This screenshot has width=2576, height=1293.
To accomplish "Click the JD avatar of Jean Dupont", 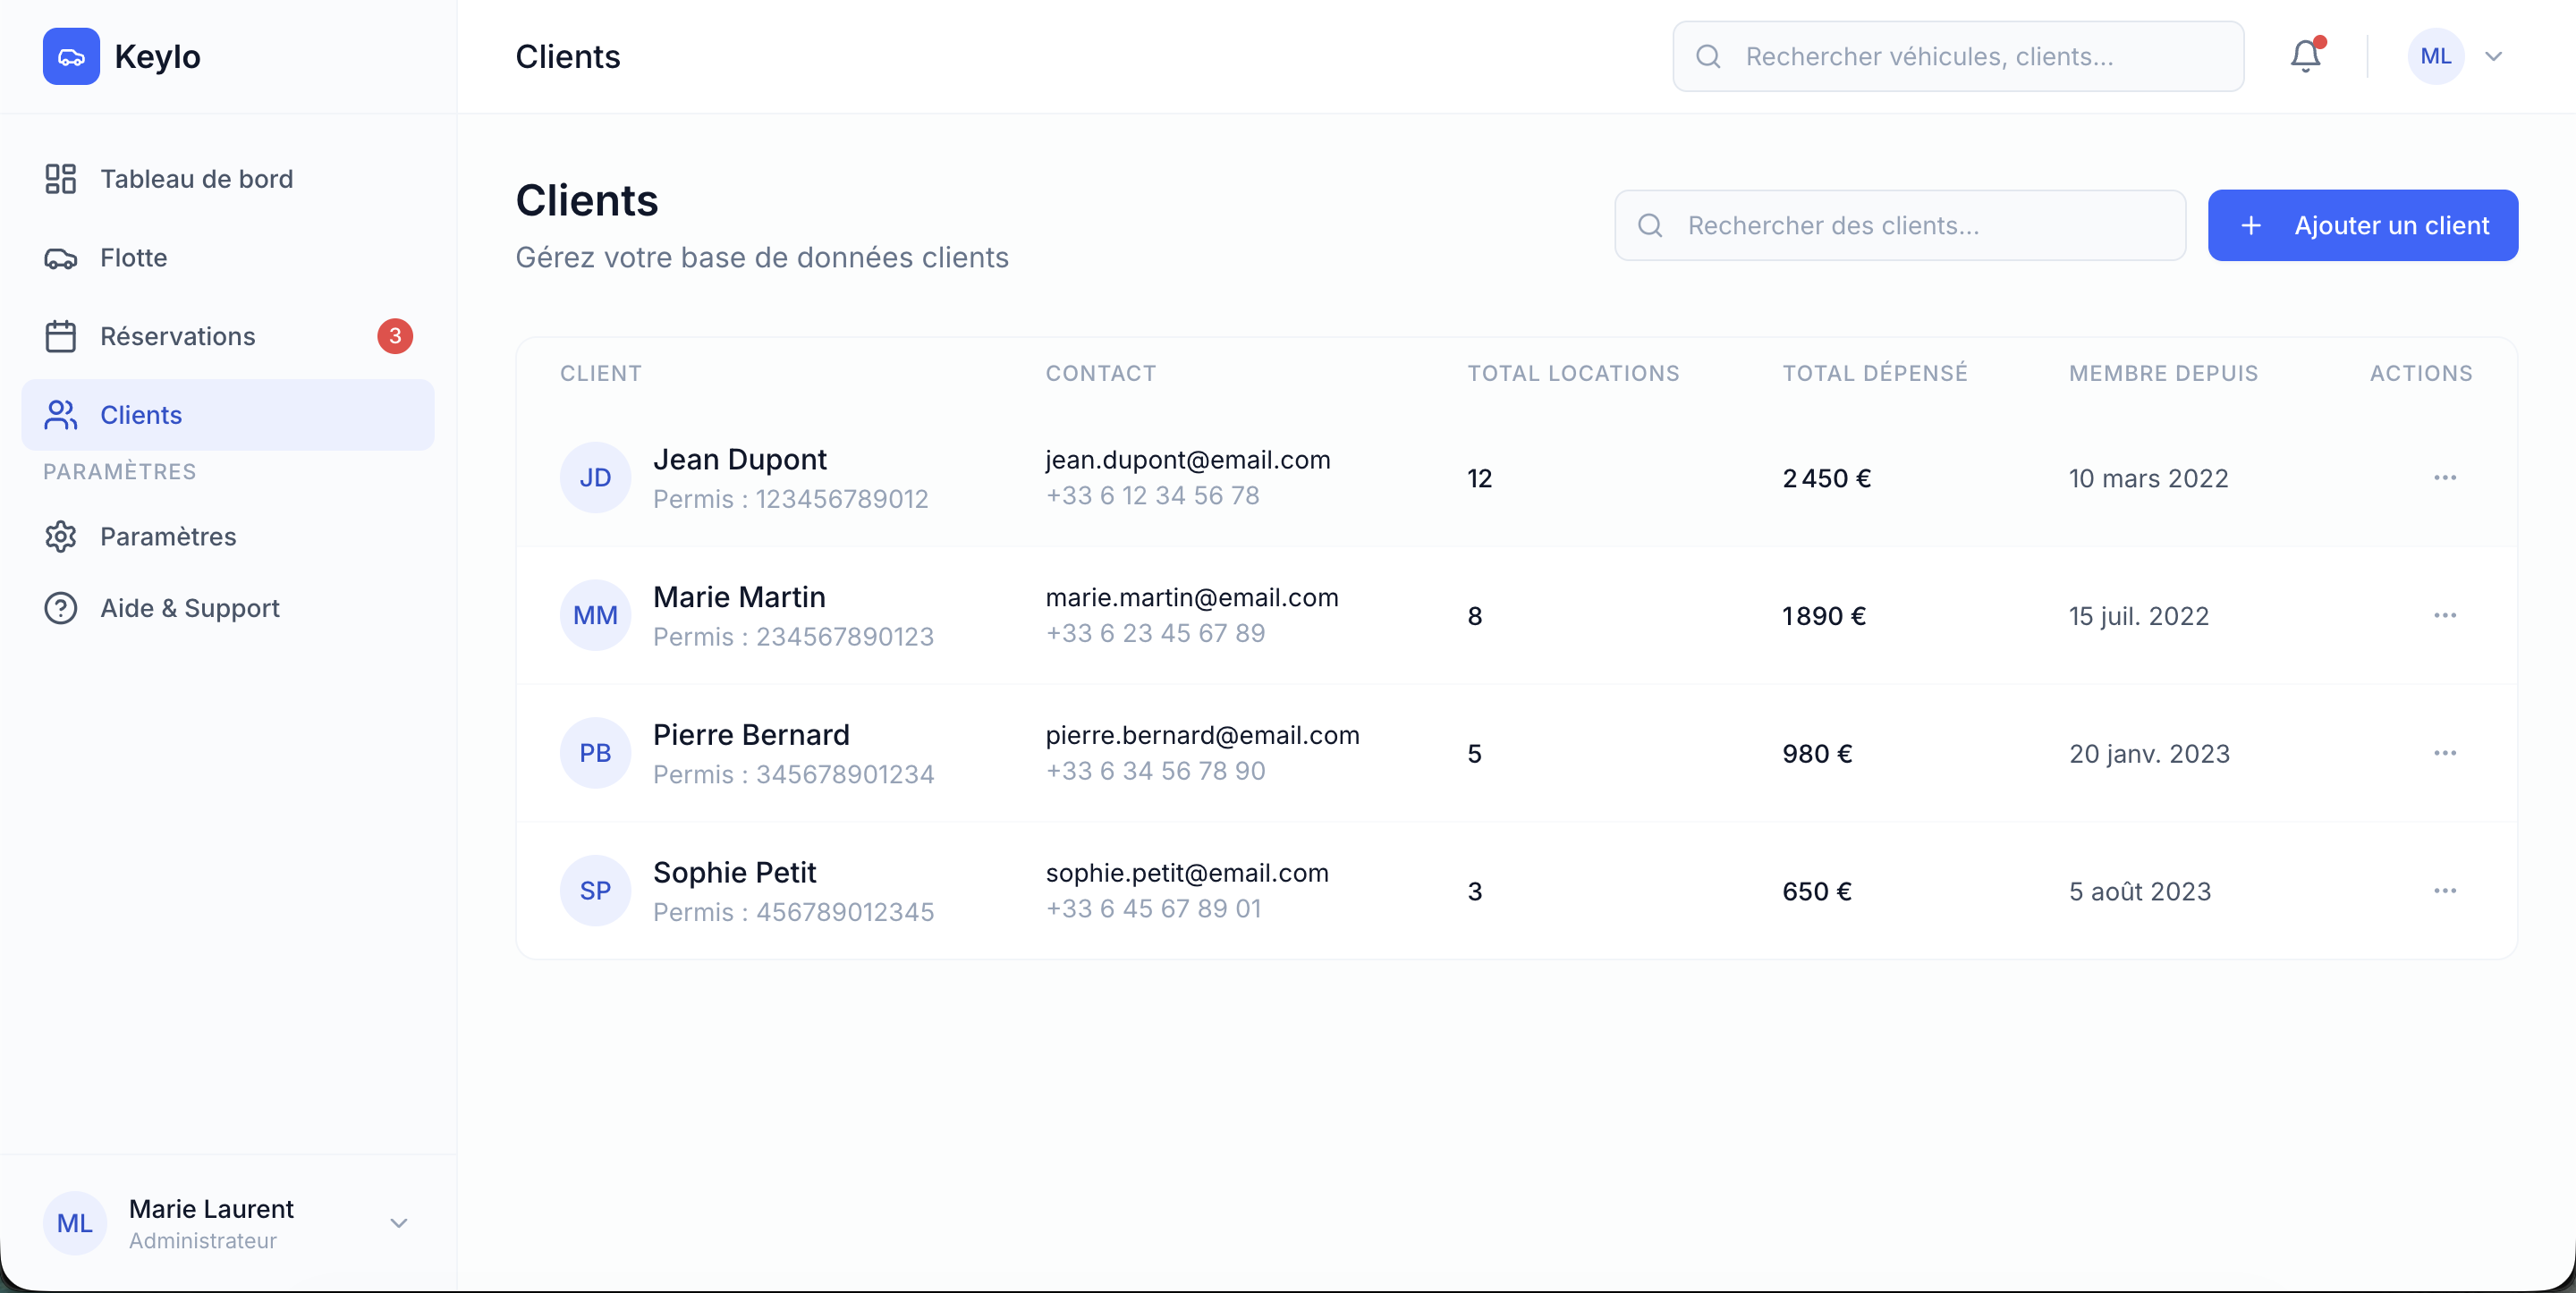I will tap(596, 478).
